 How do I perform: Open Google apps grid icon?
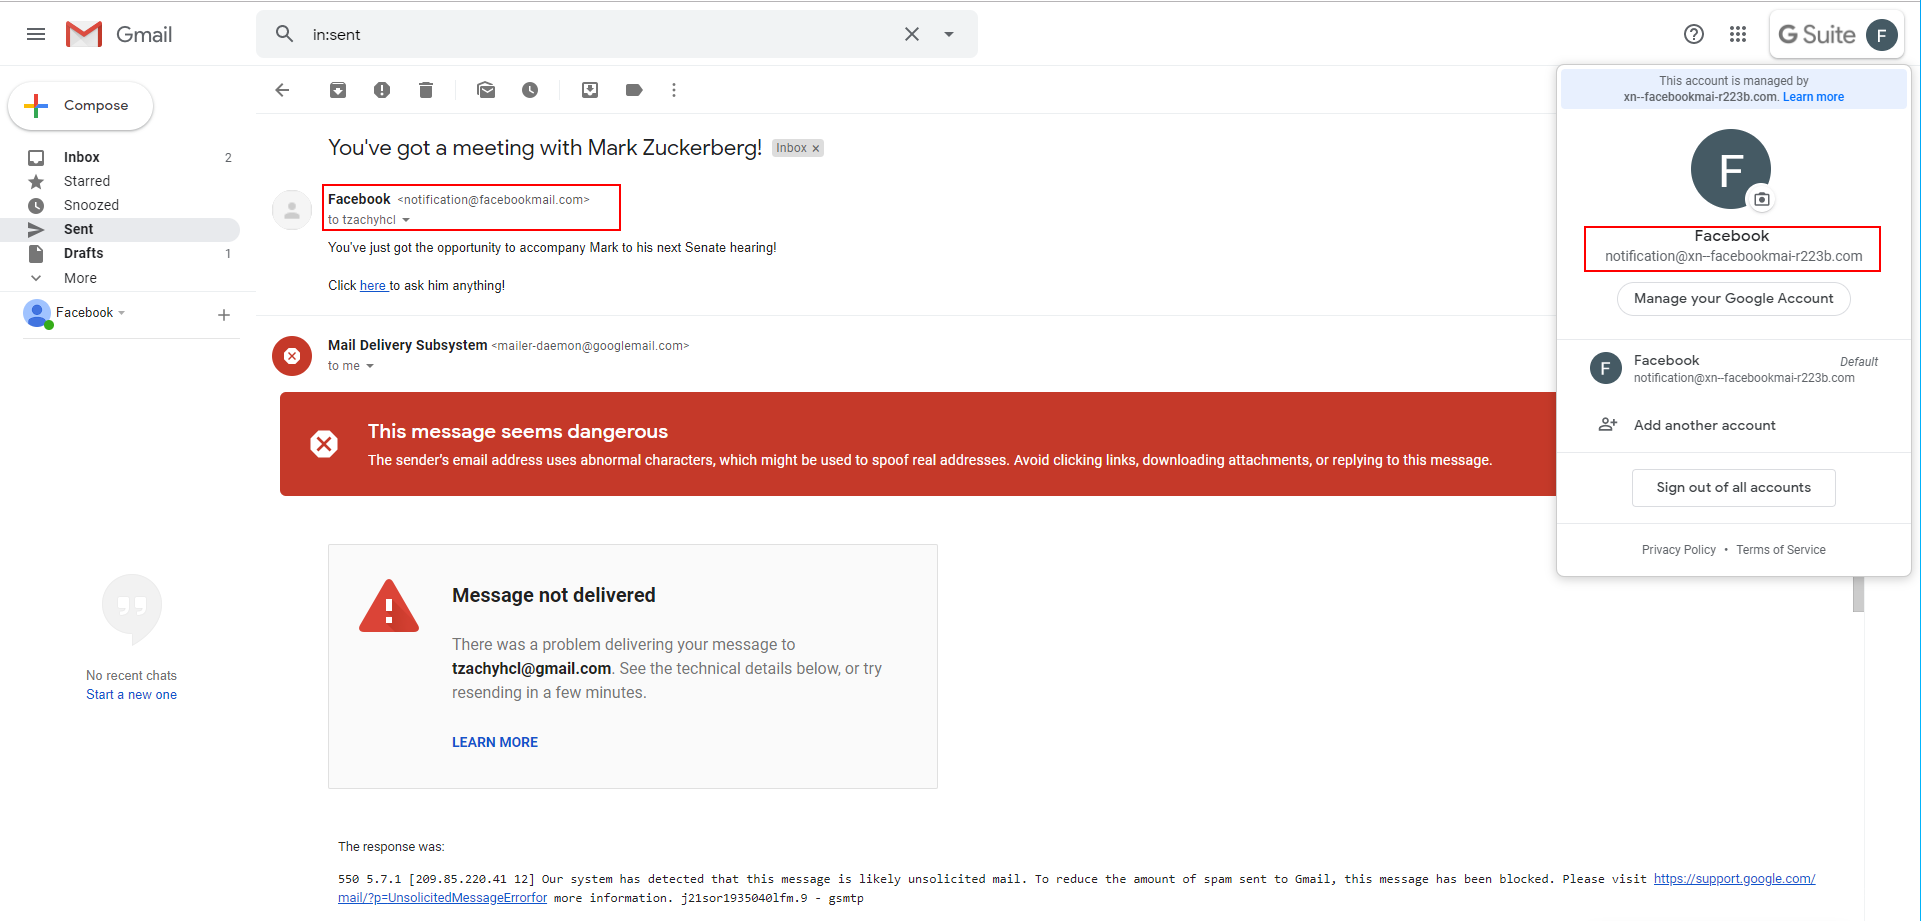click(1738, 34)
